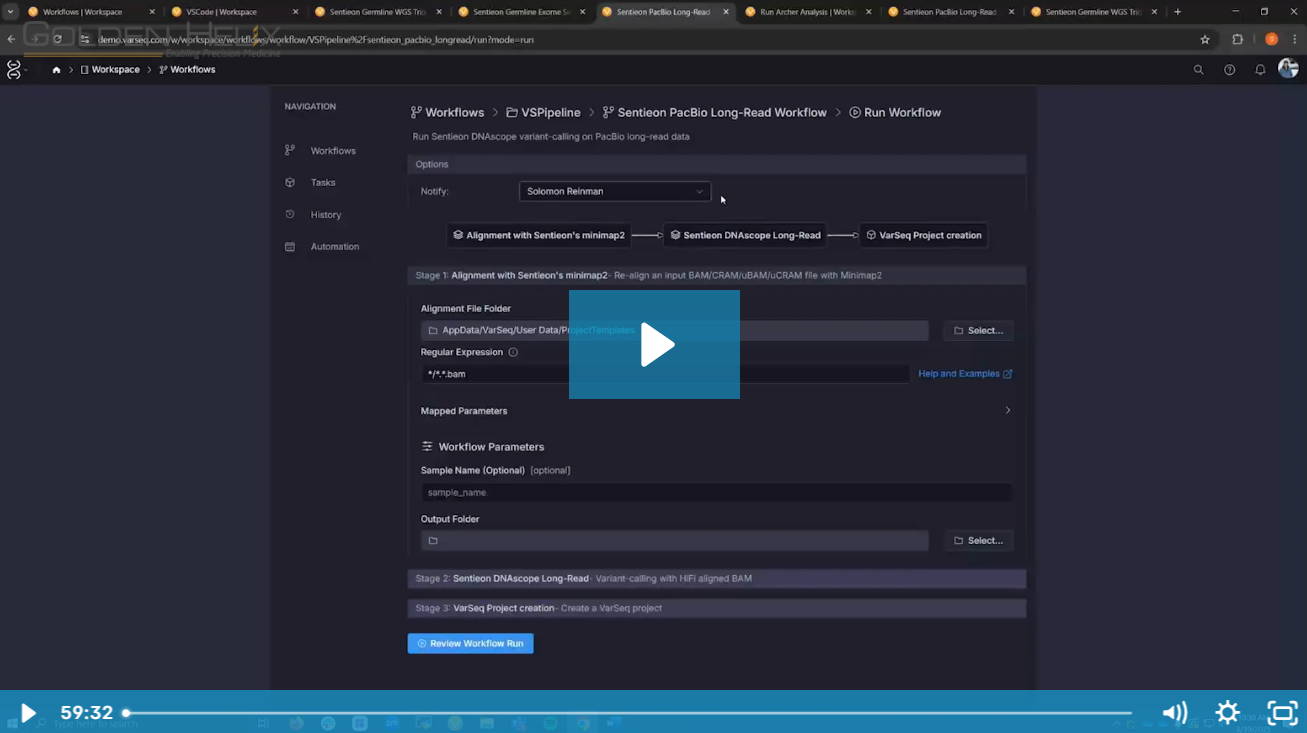Image resolution: width=1307 pixels, height=733 pixels.
Task: Click the Review Workflow Run button
Action: coord(471,644)
